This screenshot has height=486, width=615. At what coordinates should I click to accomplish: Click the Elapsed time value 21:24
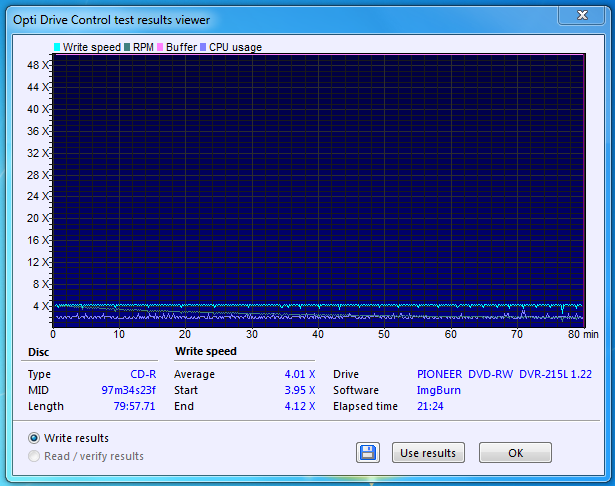[430, 406]
